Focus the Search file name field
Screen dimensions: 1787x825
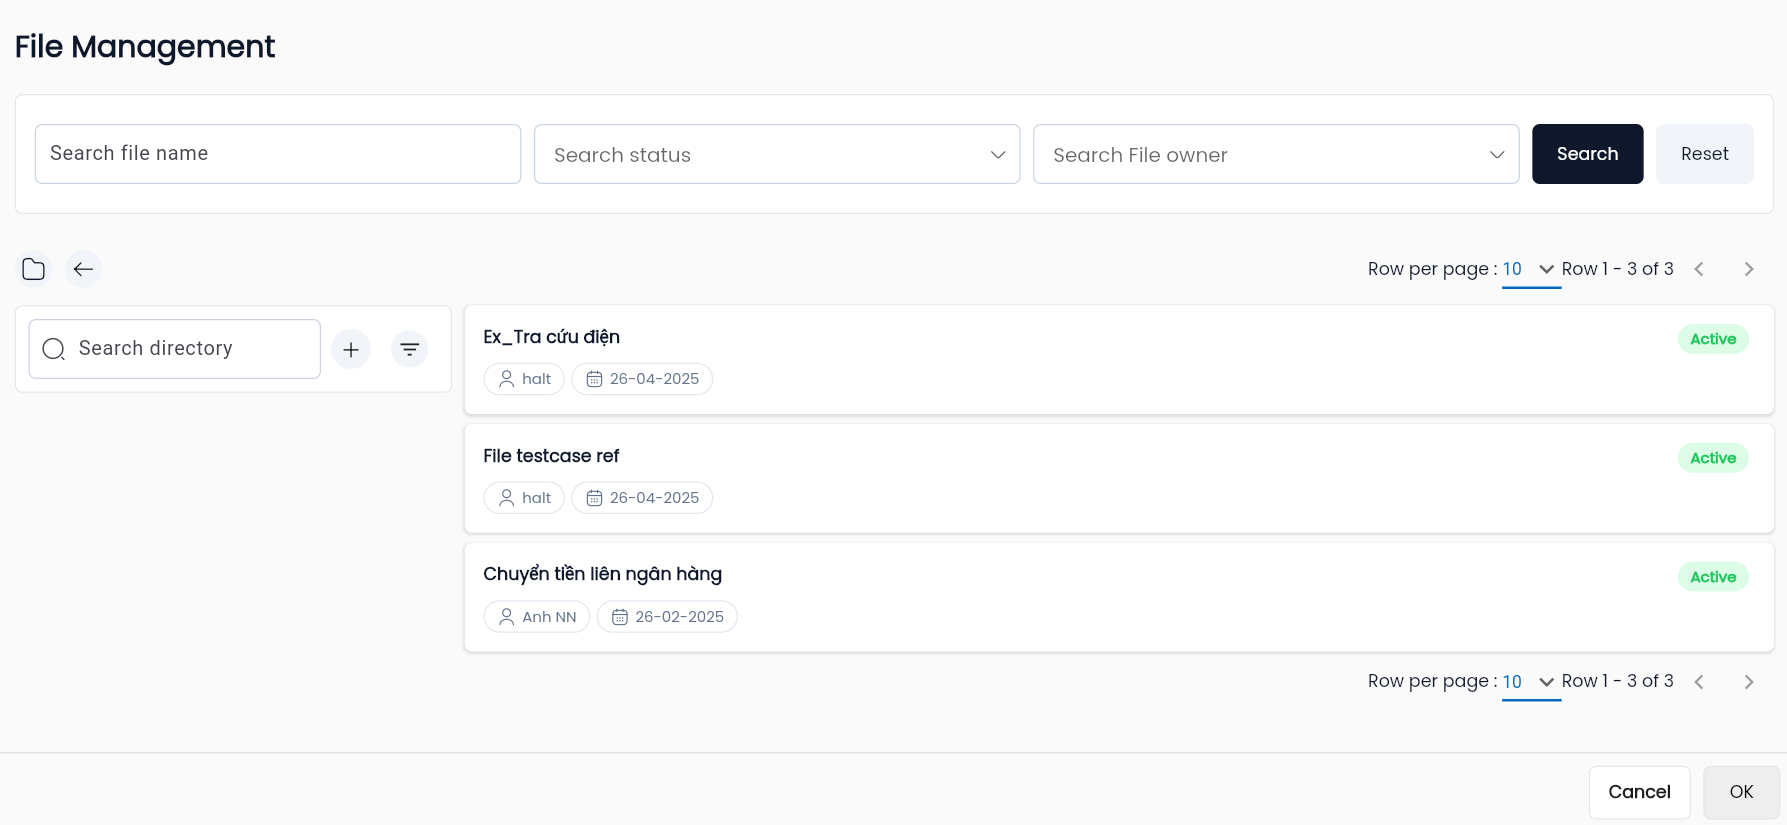[x=278, y=154]
